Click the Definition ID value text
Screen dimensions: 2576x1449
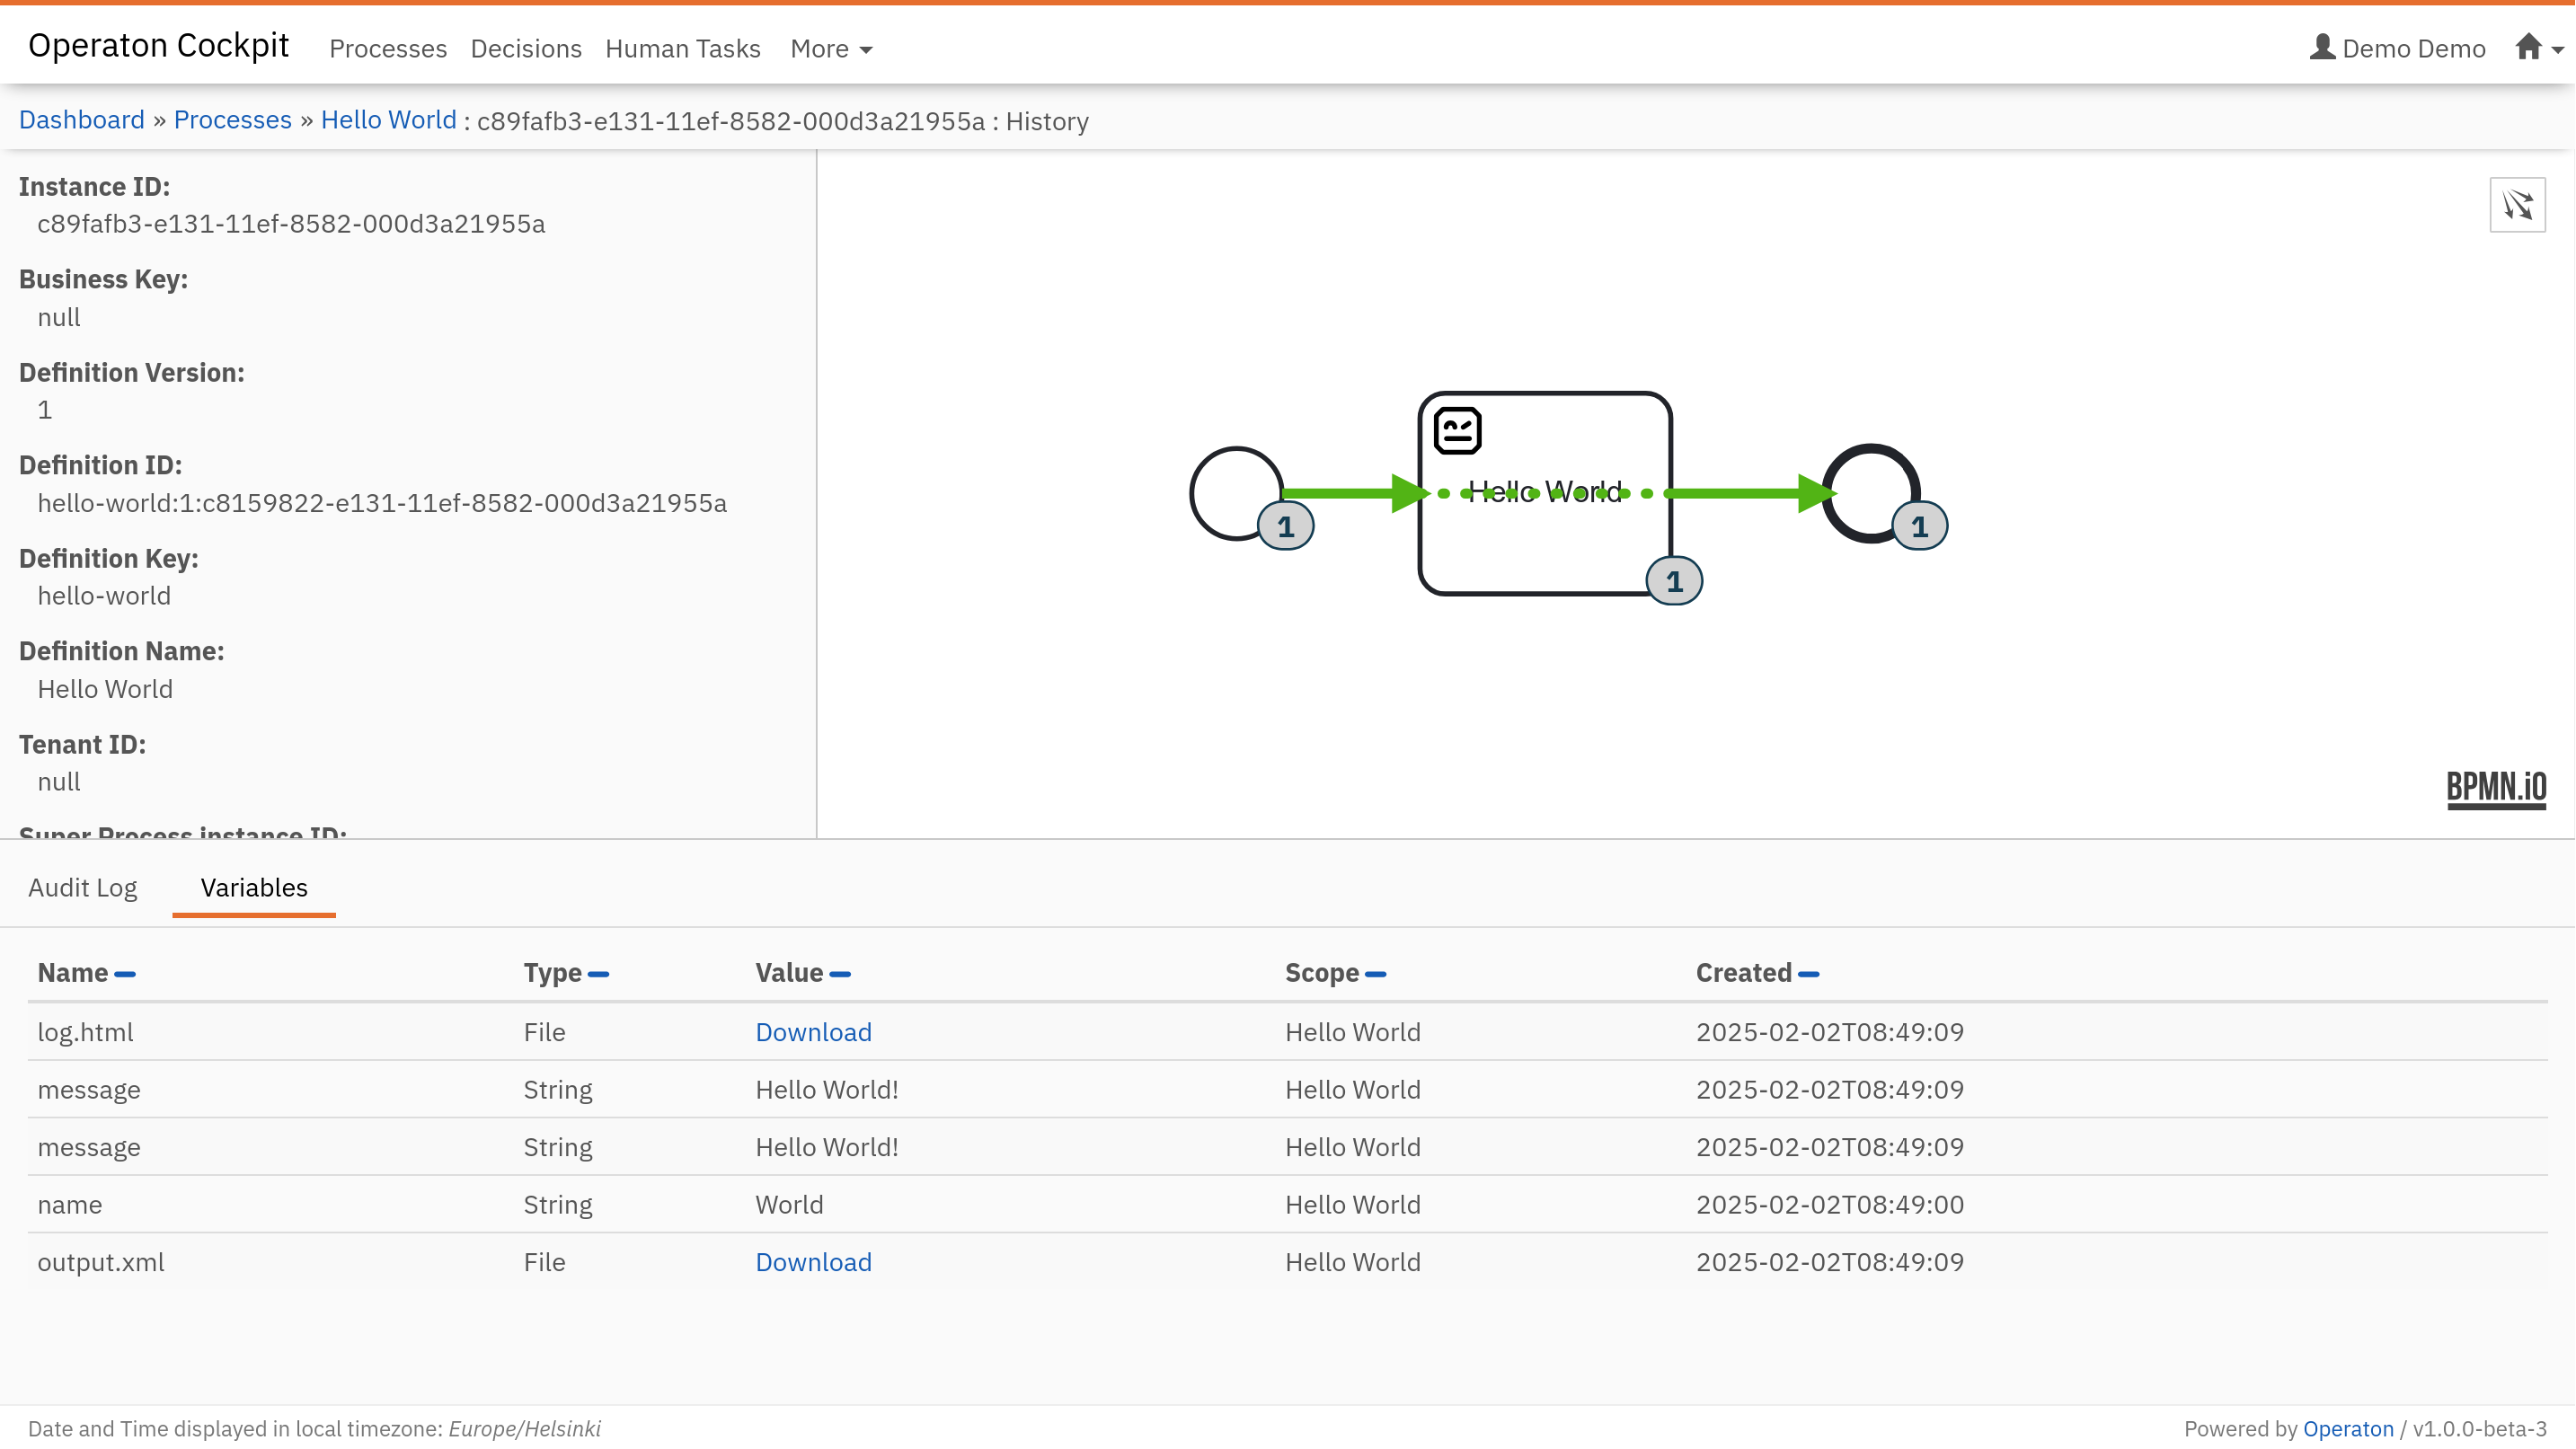point(382,503)
